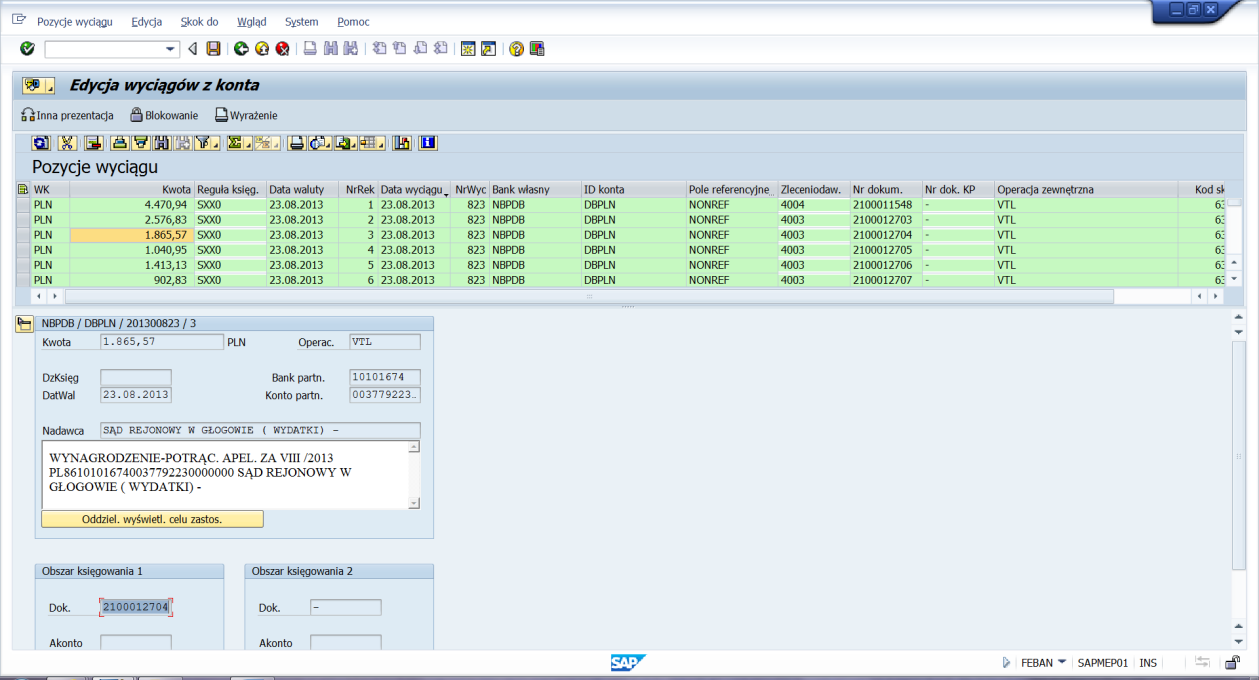
Task: Click the table horizontal scrollbar
Action: 589,296
